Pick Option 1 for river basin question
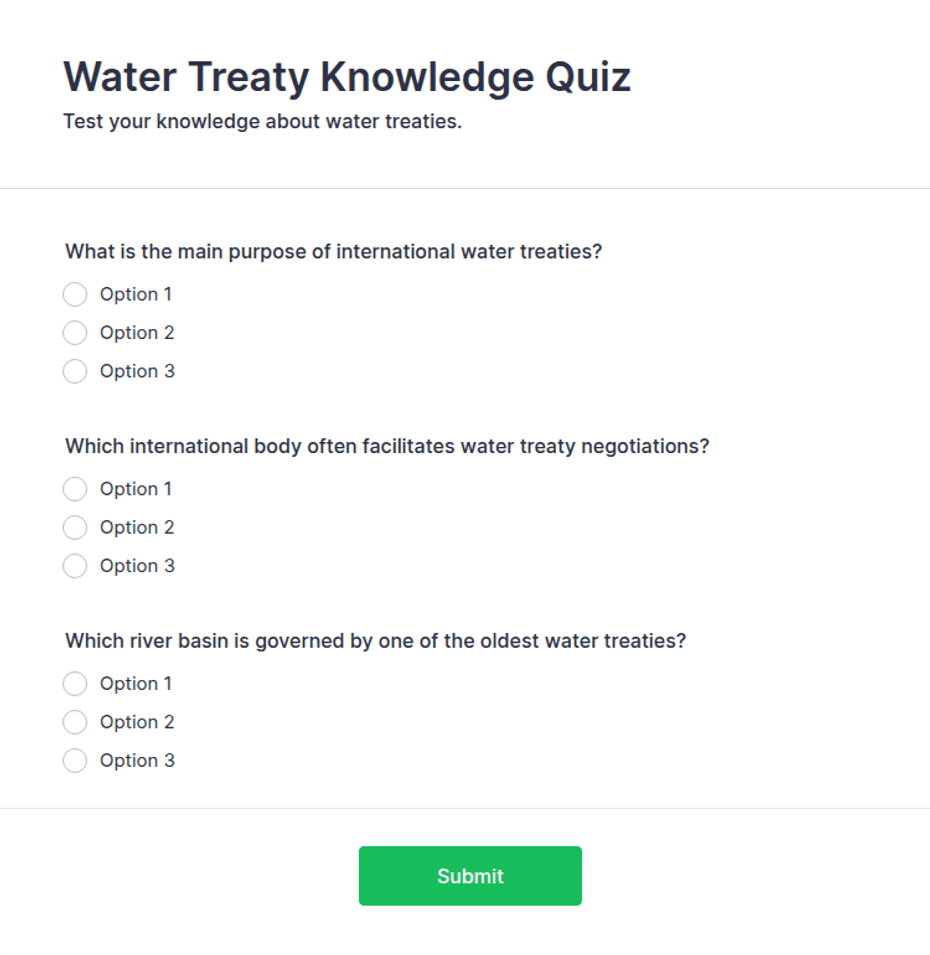The height and width of the screenshot is (955, 930). 75,683
